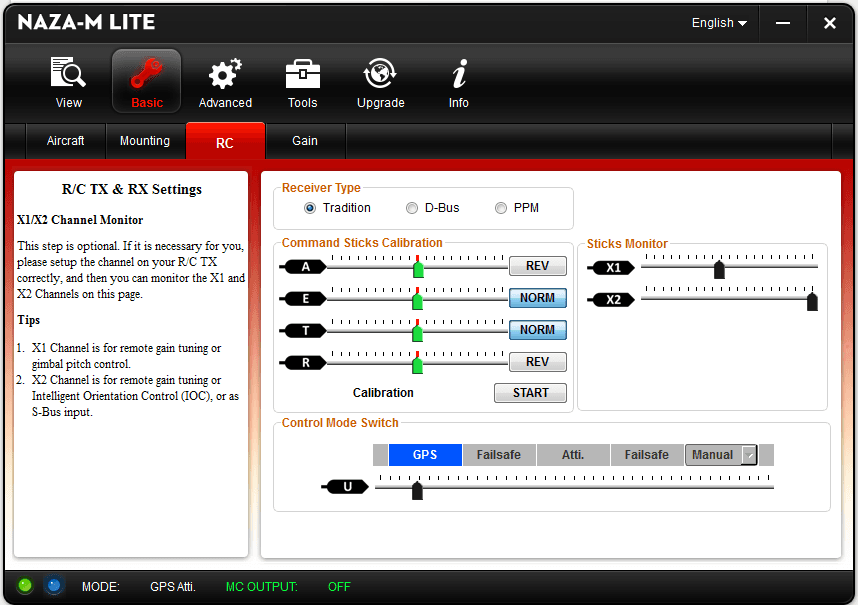This screenshot has width=858, height=605.
Task: Open the Upgrade panel
Action: coord(380,80)
